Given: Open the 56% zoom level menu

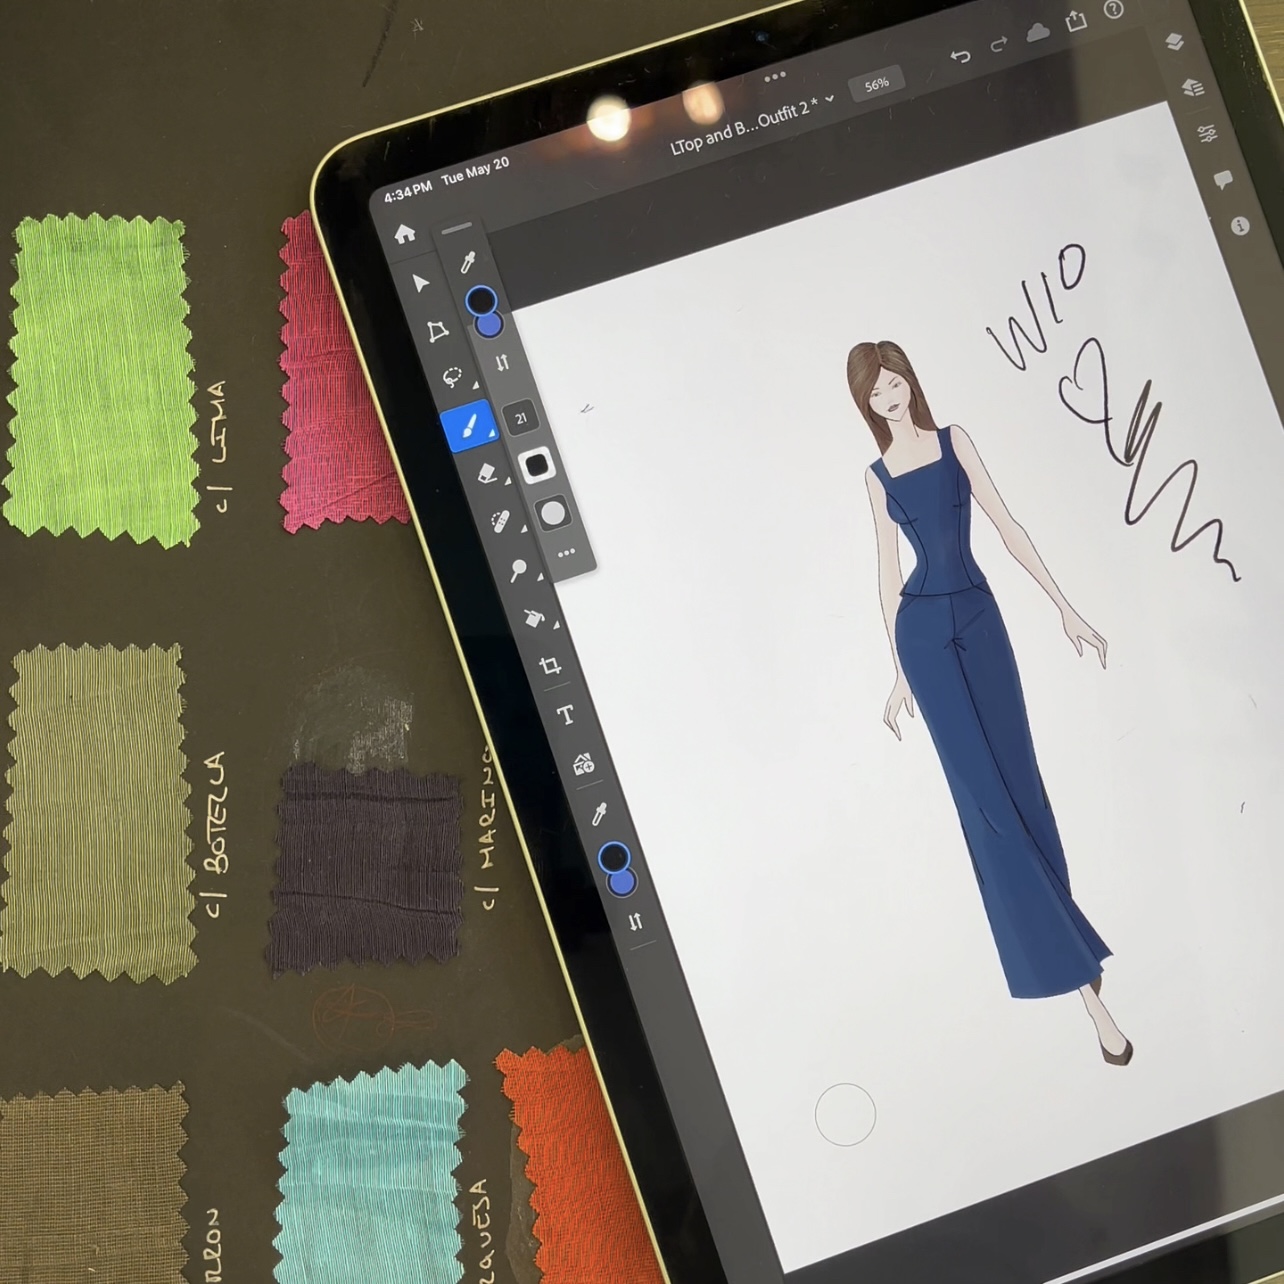Looking at the screenshot, I should pyautogui.click(x=877, y=84).
